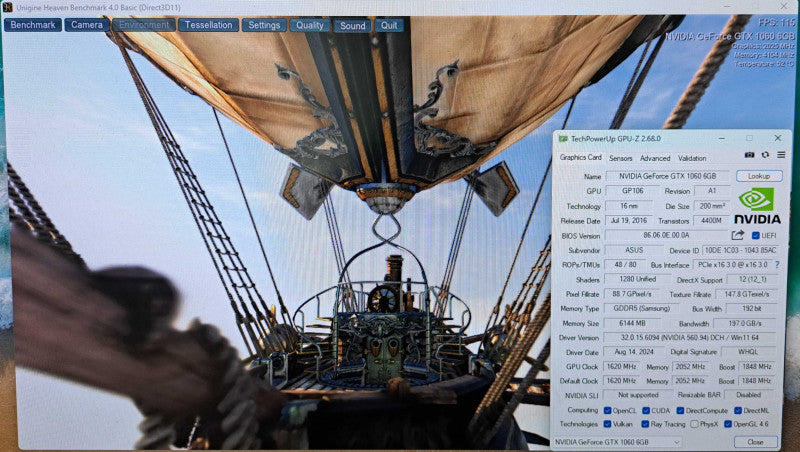
Task: Switch to the Sensors tab in GPU-Z
Action: coord(620,158)
